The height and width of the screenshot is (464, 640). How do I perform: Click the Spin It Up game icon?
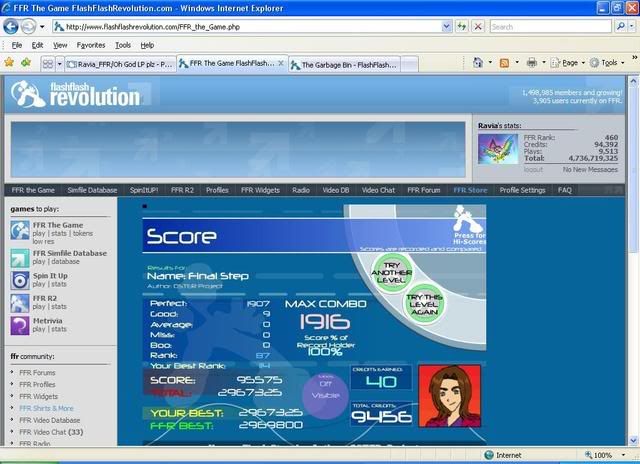click(19, 281)
